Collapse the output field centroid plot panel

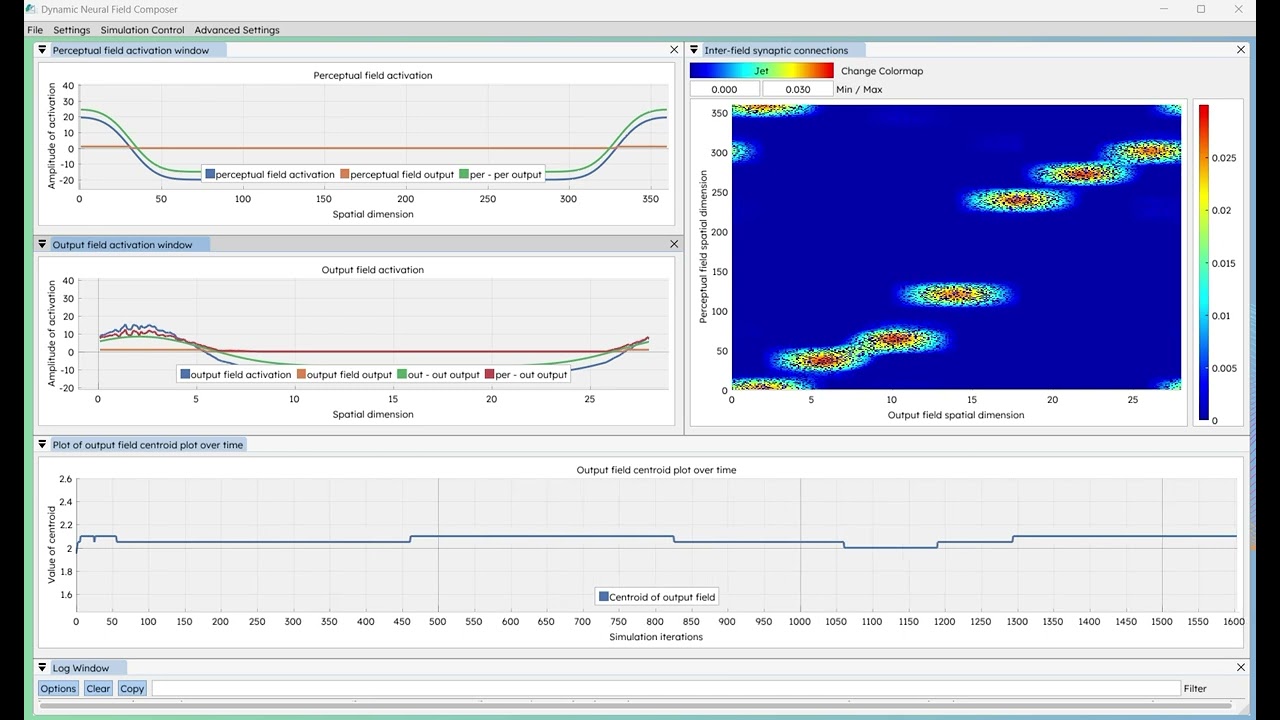tap(42, 444)
